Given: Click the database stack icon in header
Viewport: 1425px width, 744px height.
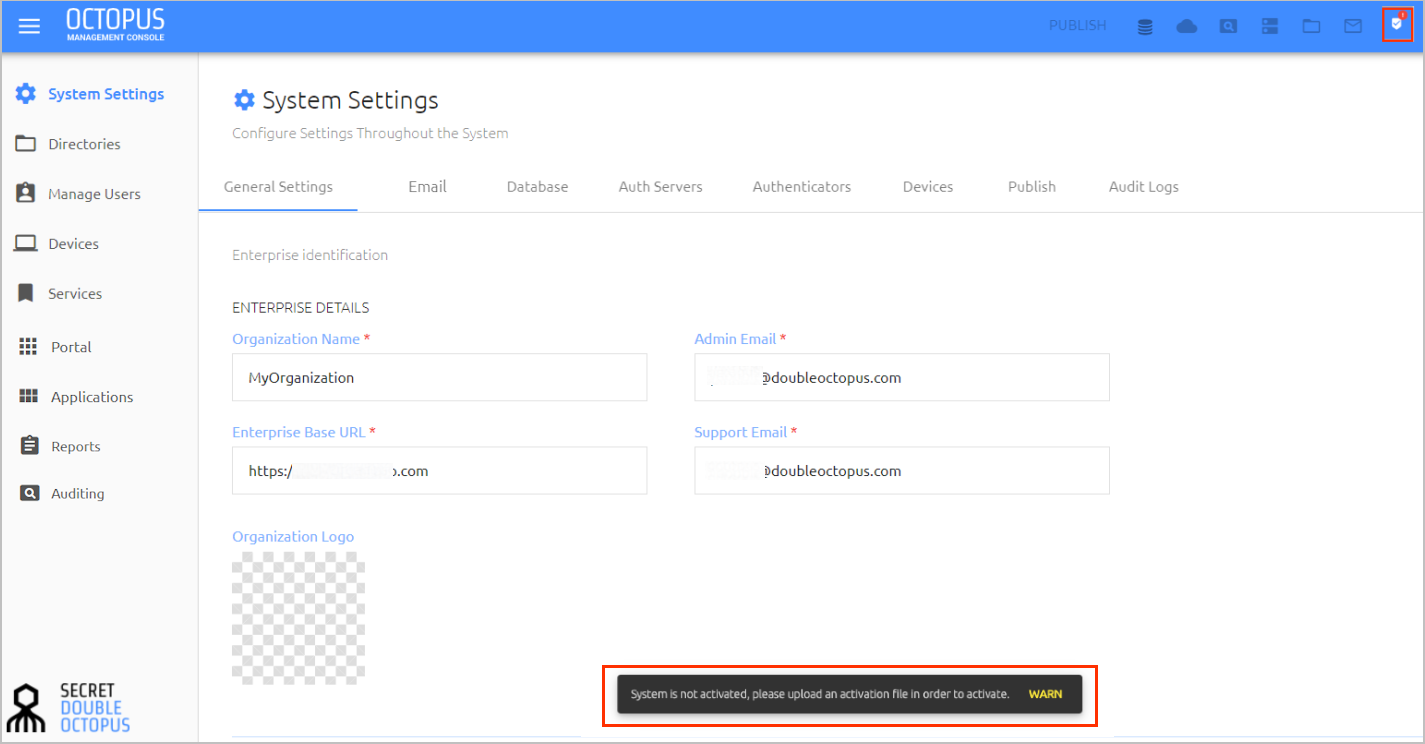Looking at the screenshot, I should [1145, 27].
